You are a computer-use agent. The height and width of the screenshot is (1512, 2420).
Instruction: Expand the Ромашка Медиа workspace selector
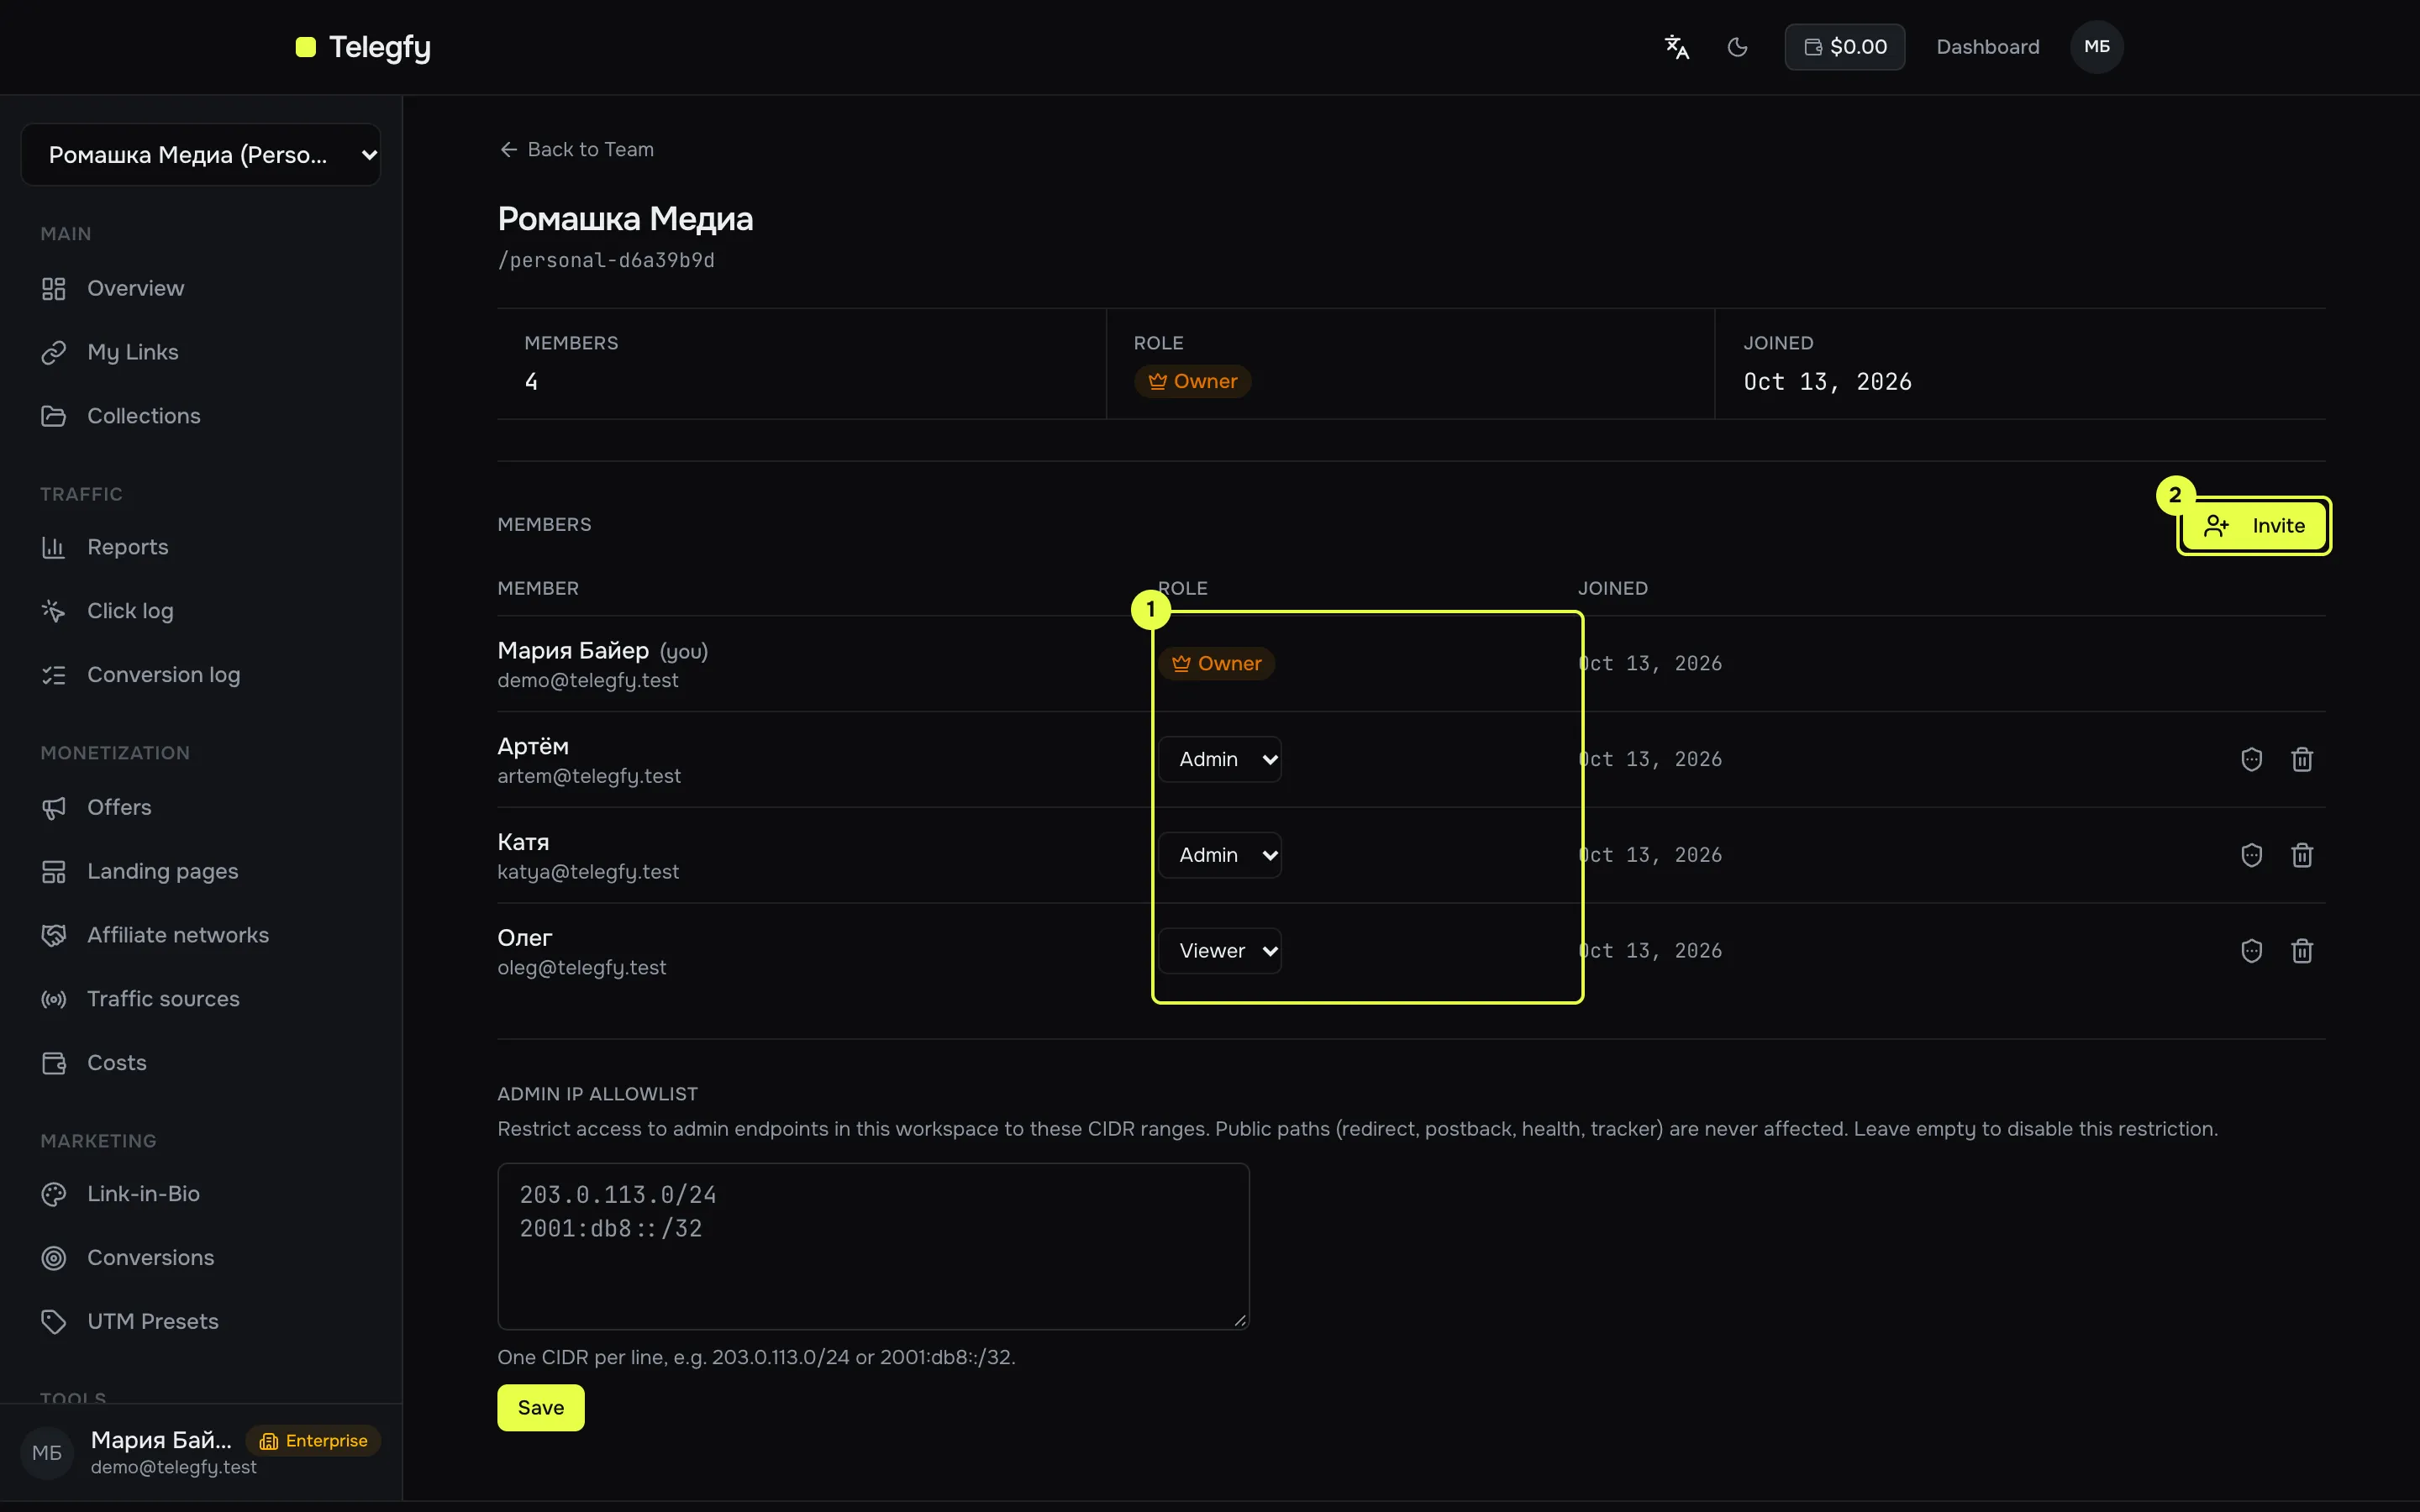[201, 155]
